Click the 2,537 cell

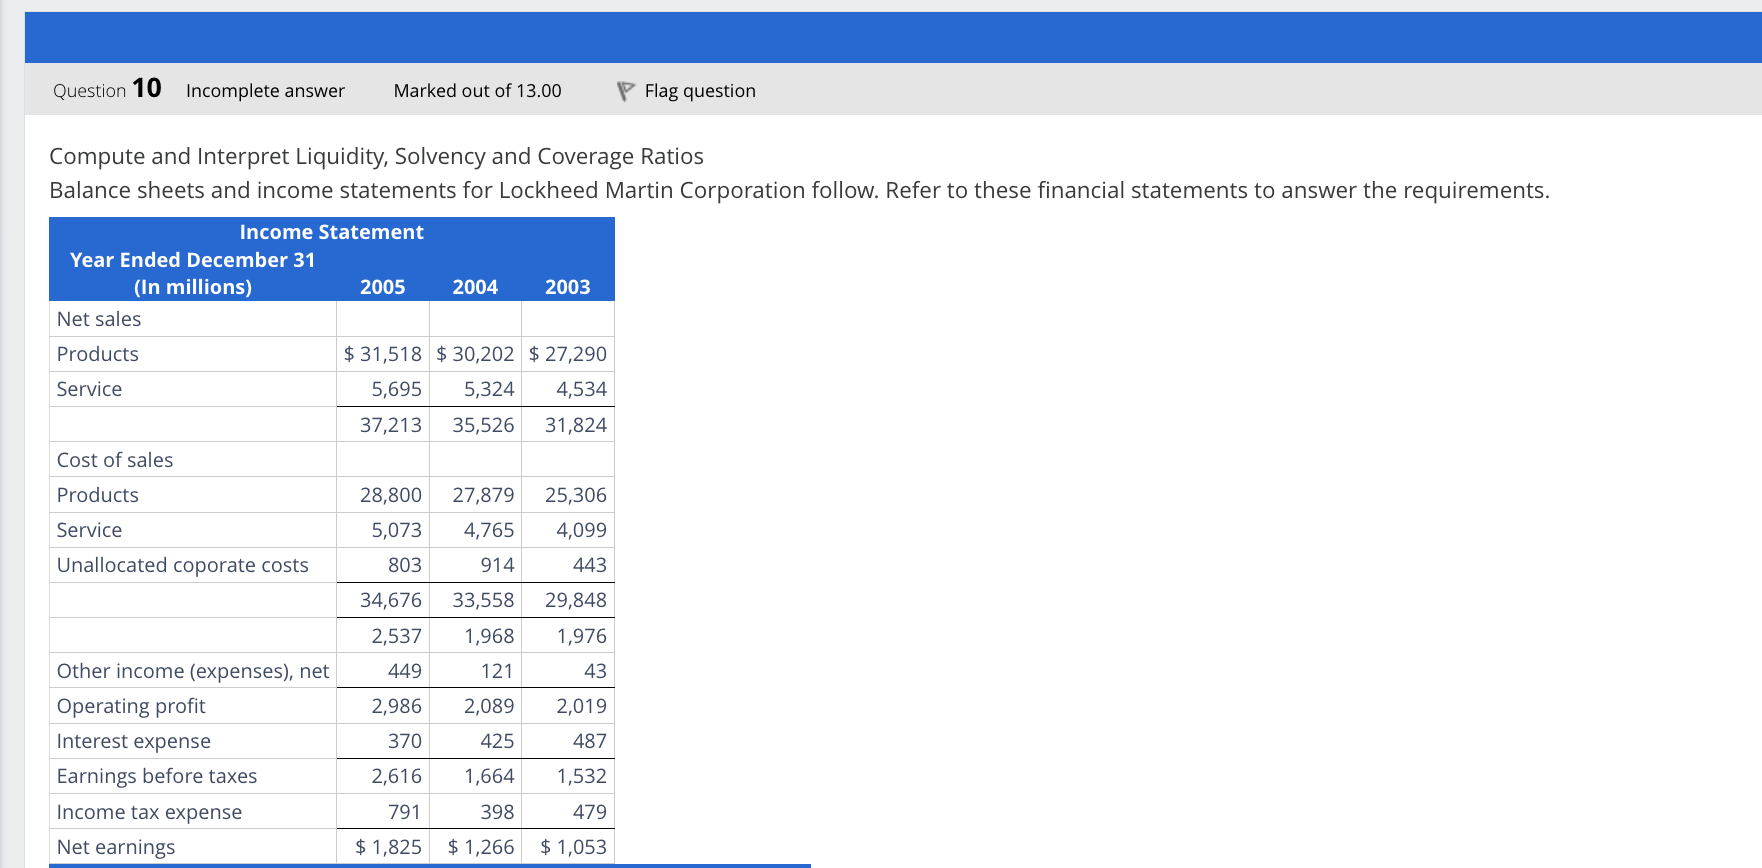coord(383,636)
